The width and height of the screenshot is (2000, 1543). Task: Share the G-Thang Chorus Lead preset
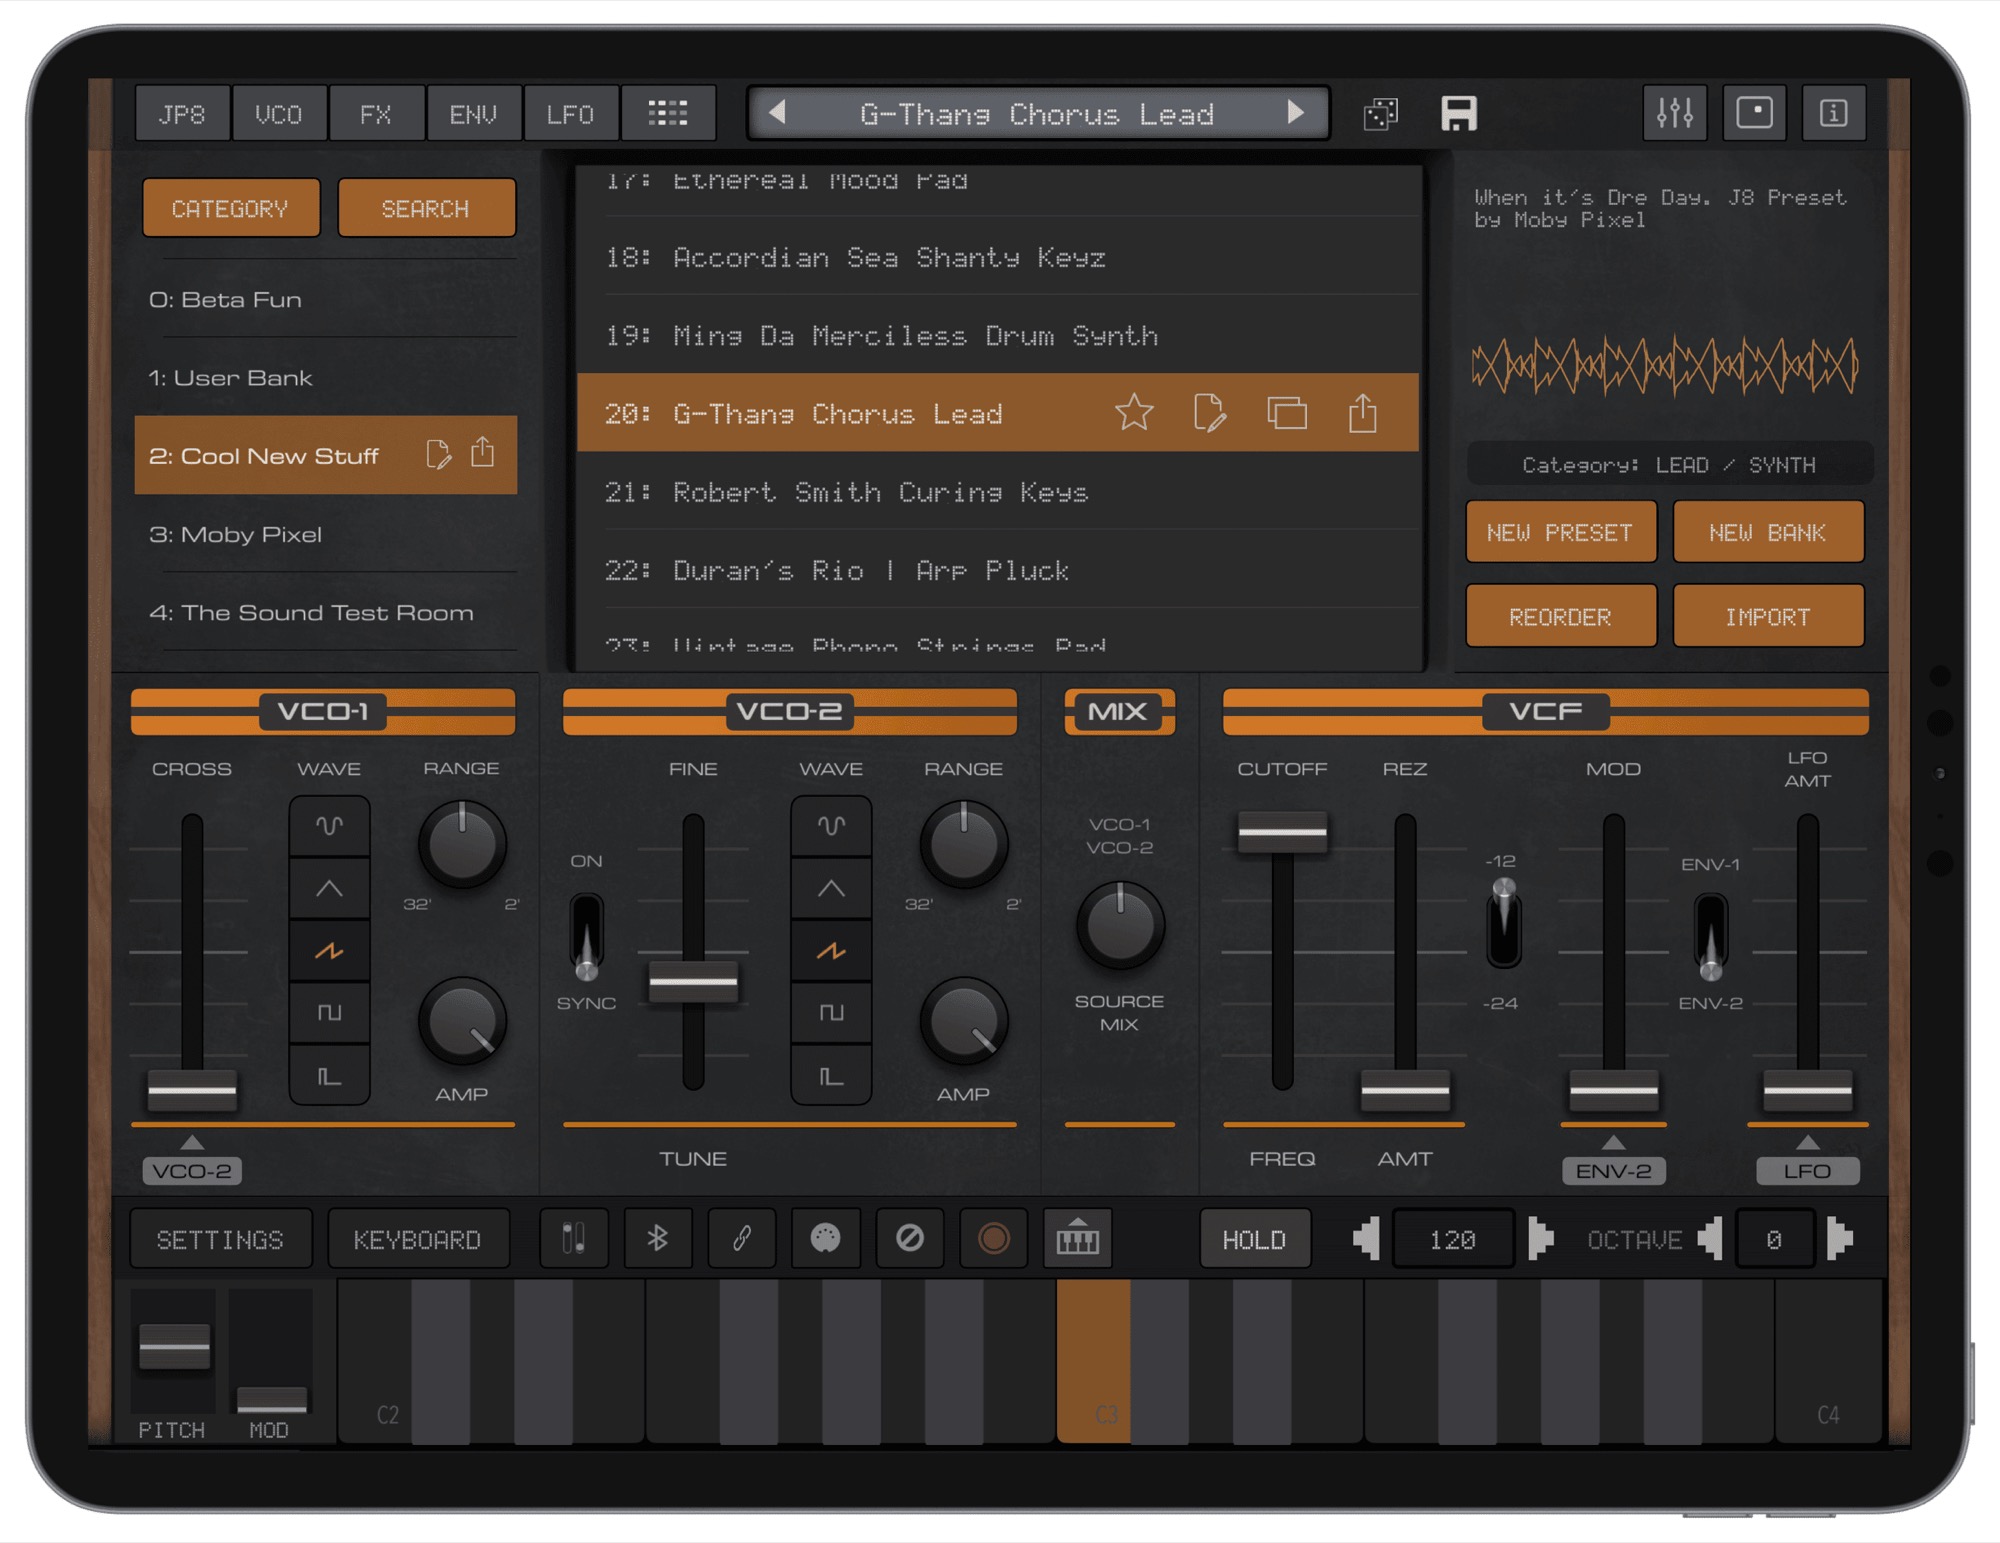[1363, 412]
